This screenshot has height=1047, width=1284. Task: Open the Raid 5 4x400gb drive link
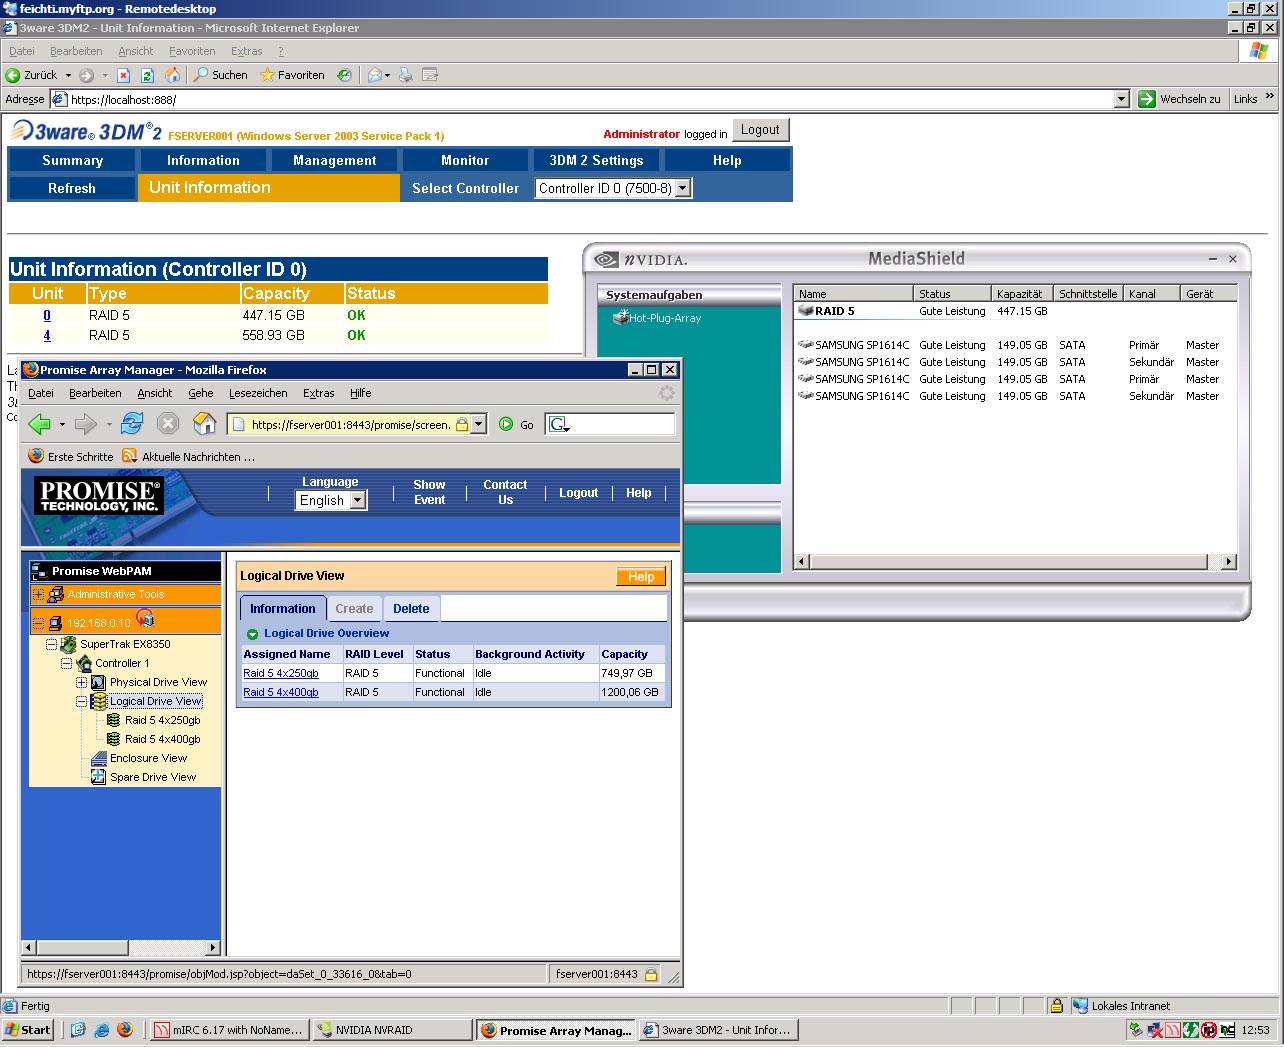(x=281, y=692)
